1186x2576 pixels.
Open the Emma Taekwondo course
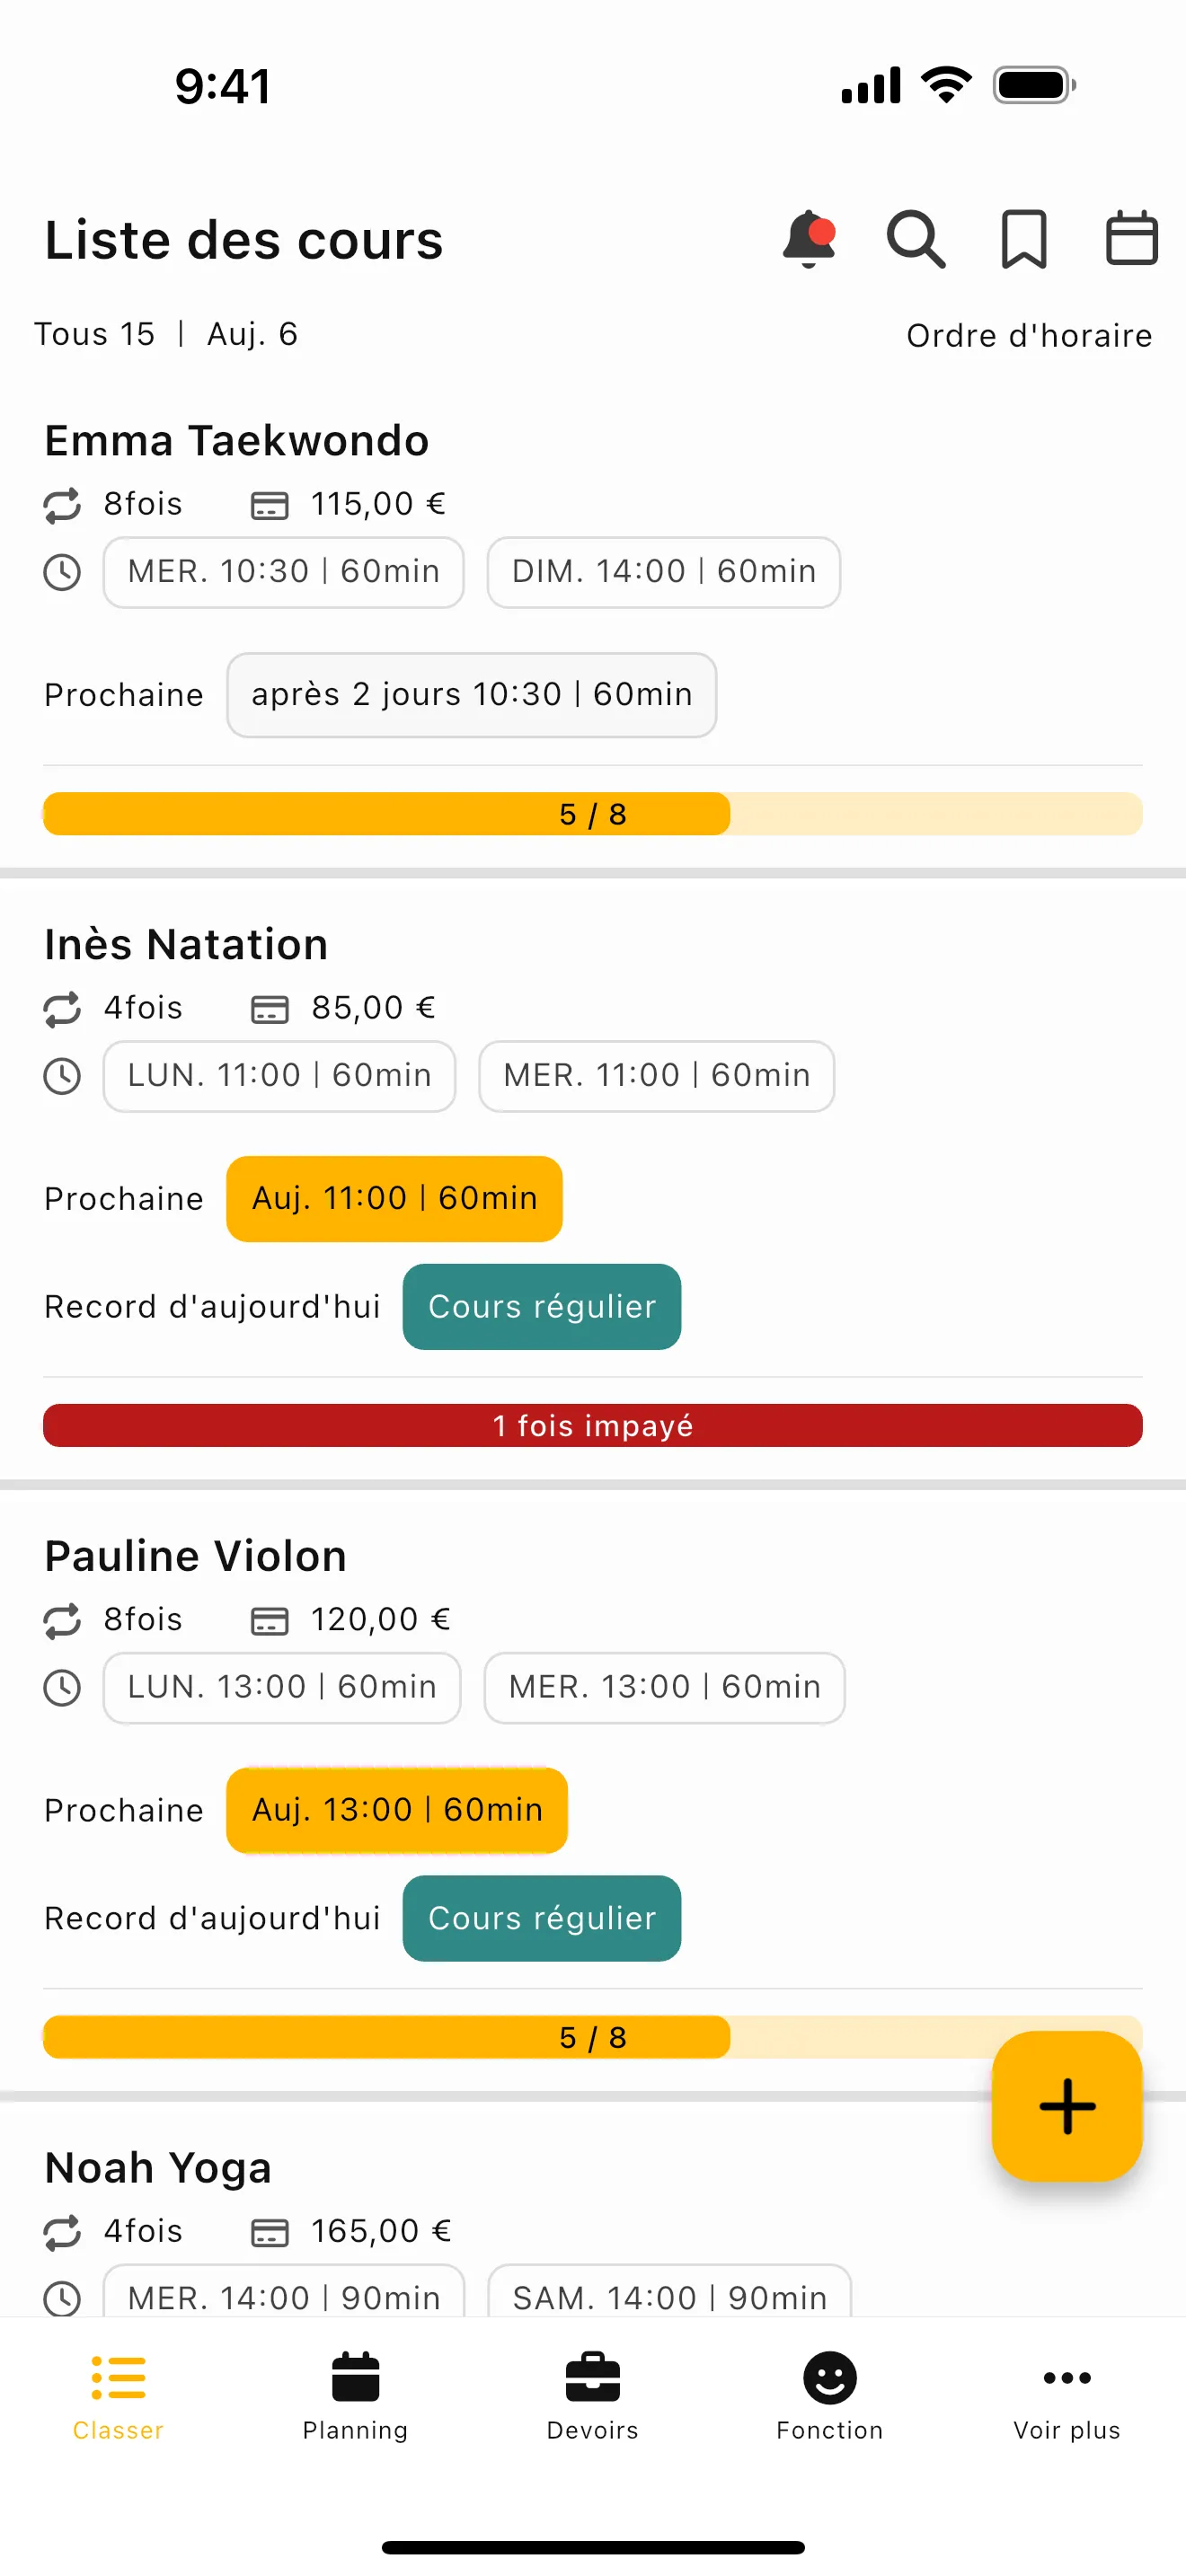237,441
